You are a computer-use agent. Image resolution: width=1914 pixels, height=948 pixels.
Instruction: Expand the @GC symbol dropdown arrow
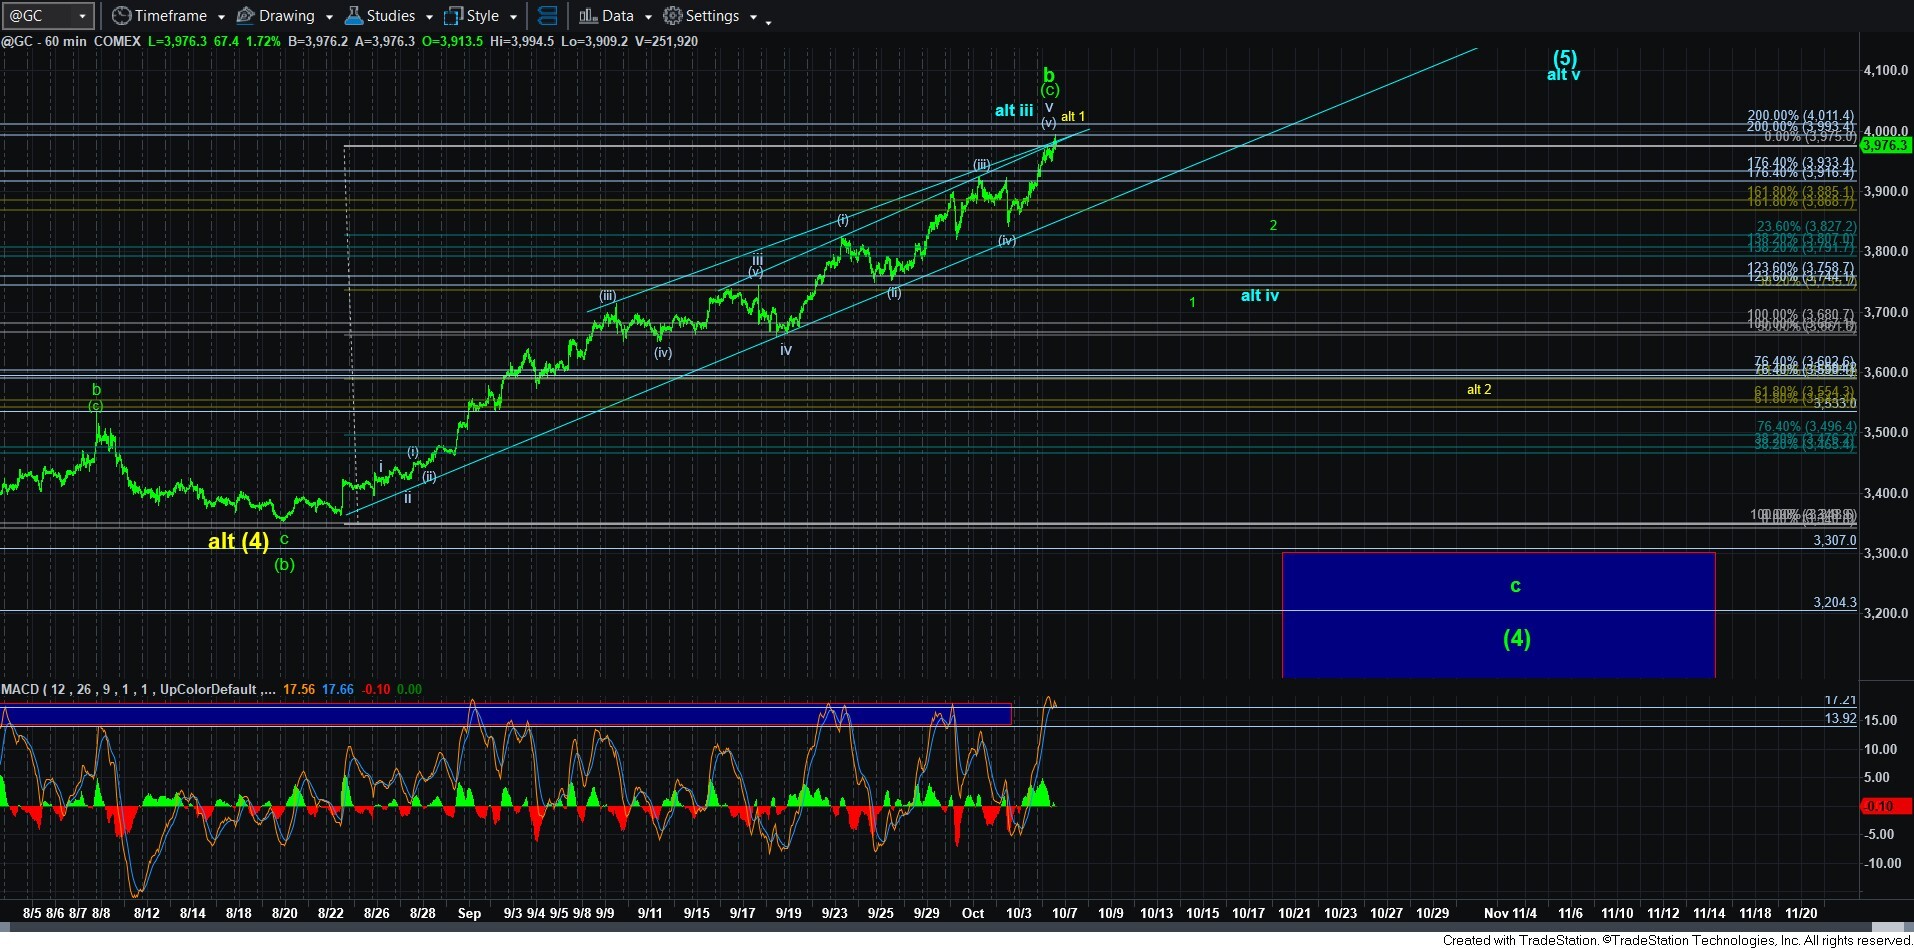[82, 16]
